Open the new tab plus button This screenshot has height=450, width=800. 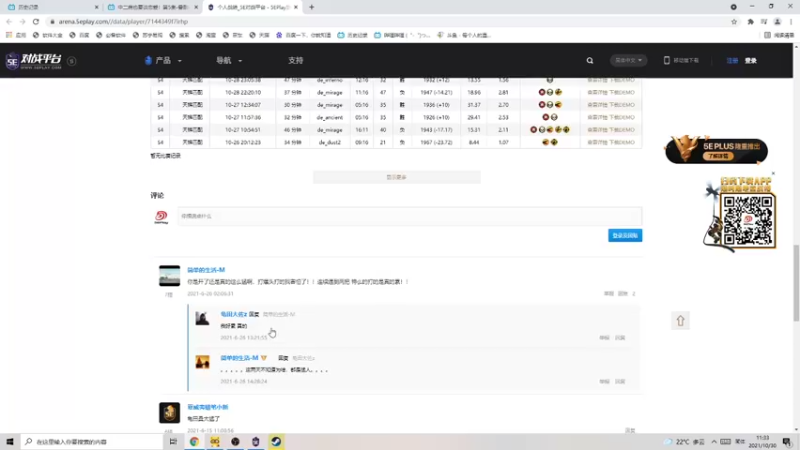[312, 7]
